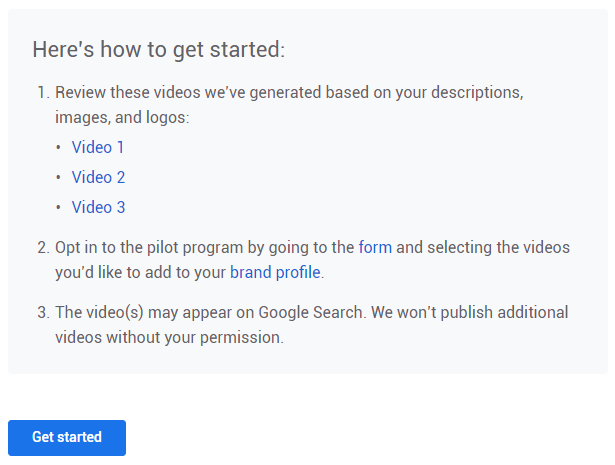The width and height of the screenshot is (615, 465).
Task: Follow the 'form' link in step 2
Action: tap(375, 246)
